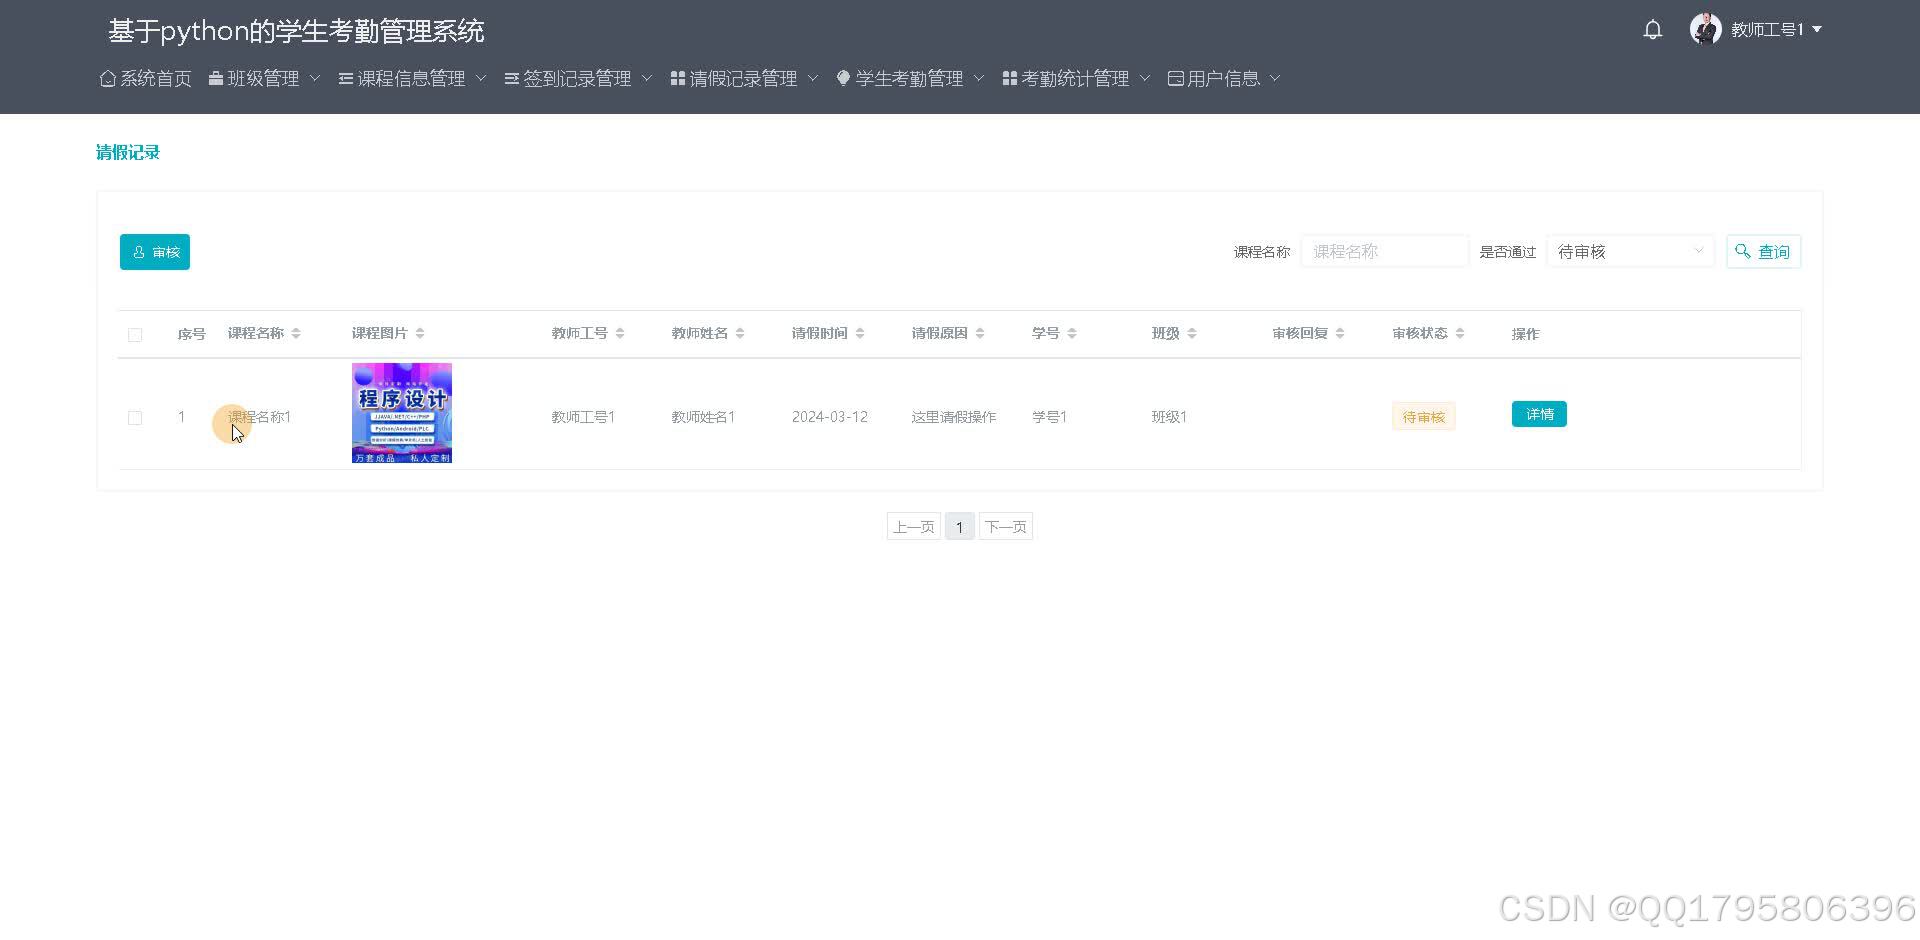Open the notification bell

1653,30
